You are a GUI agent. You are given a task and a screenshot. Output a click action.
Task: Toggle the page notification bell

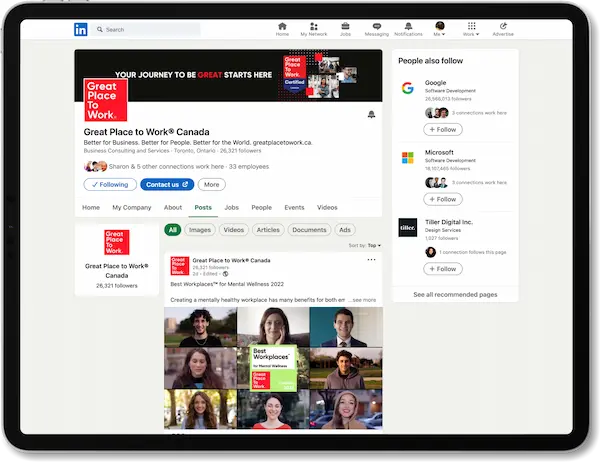371,114
